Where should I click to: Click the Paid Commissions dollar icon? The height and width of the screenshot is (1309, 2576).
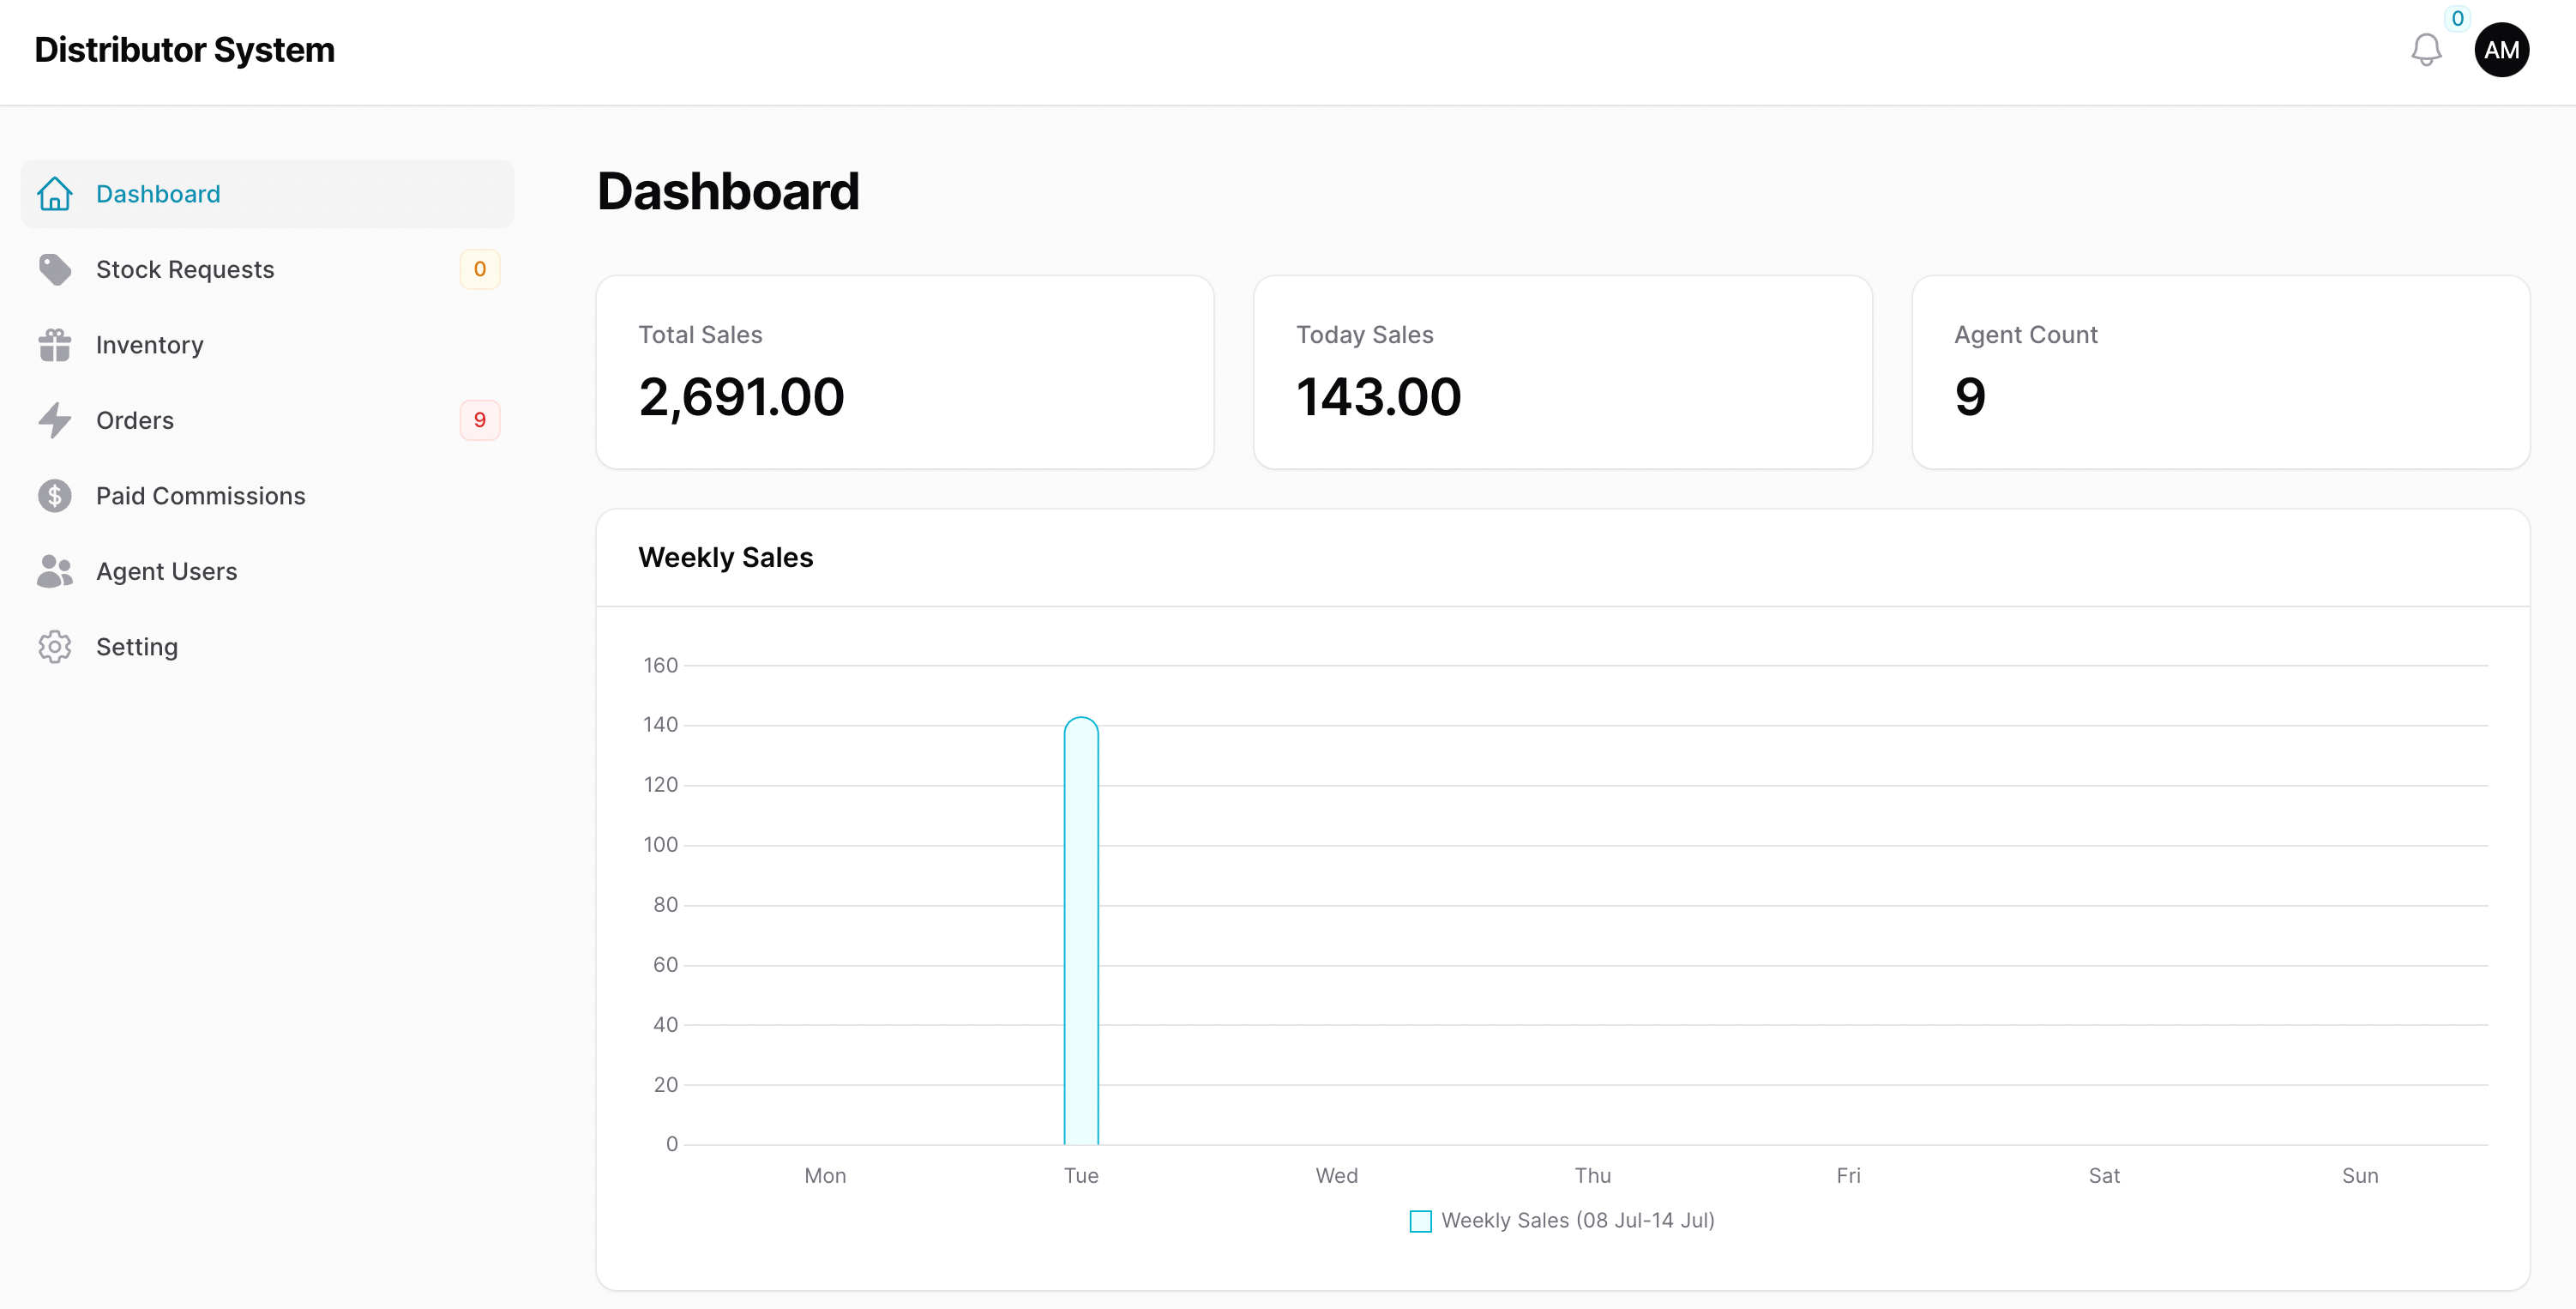[55, 496]
